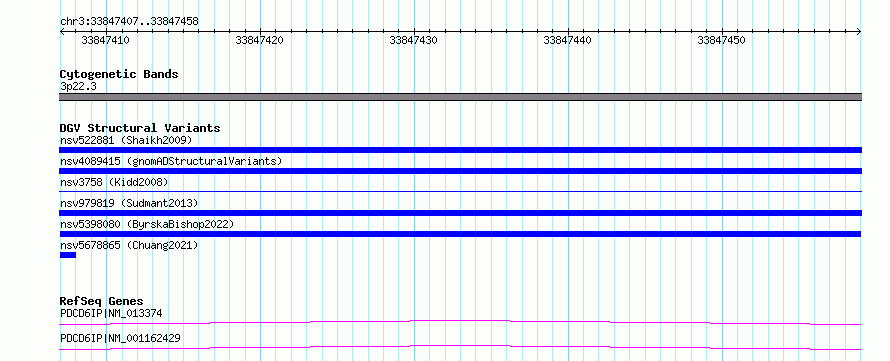Open transcript PDCD6IP|NM_001162429 label

pyautogui.click(x=120, y=338)
